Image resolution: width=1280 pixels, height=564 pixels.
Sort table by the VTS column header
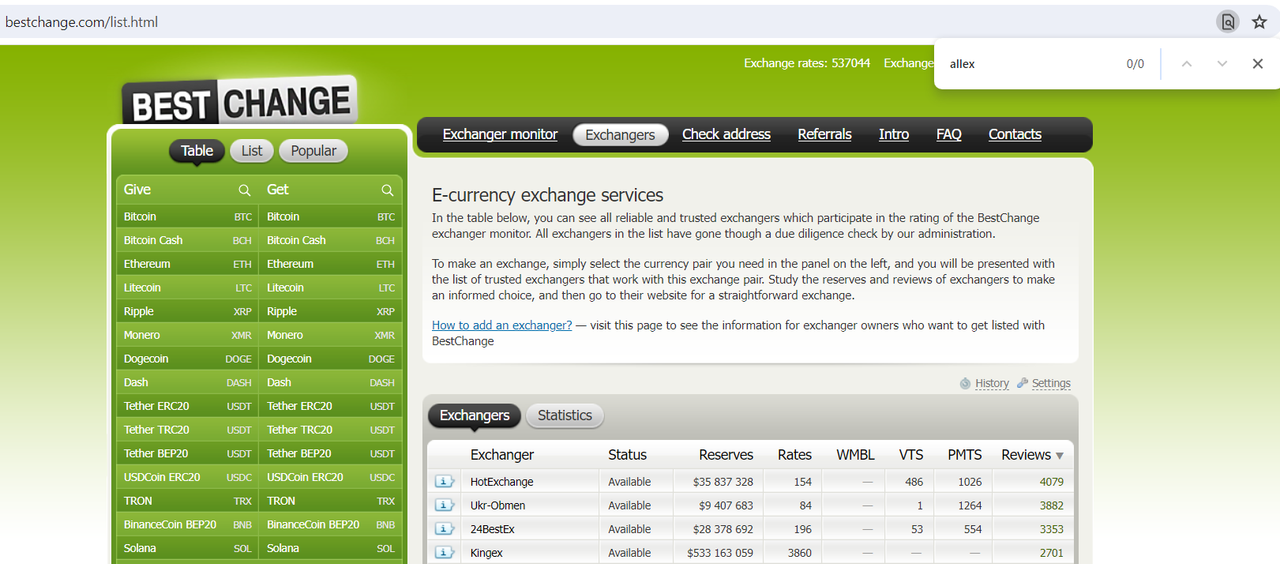[x=911, y=455]
